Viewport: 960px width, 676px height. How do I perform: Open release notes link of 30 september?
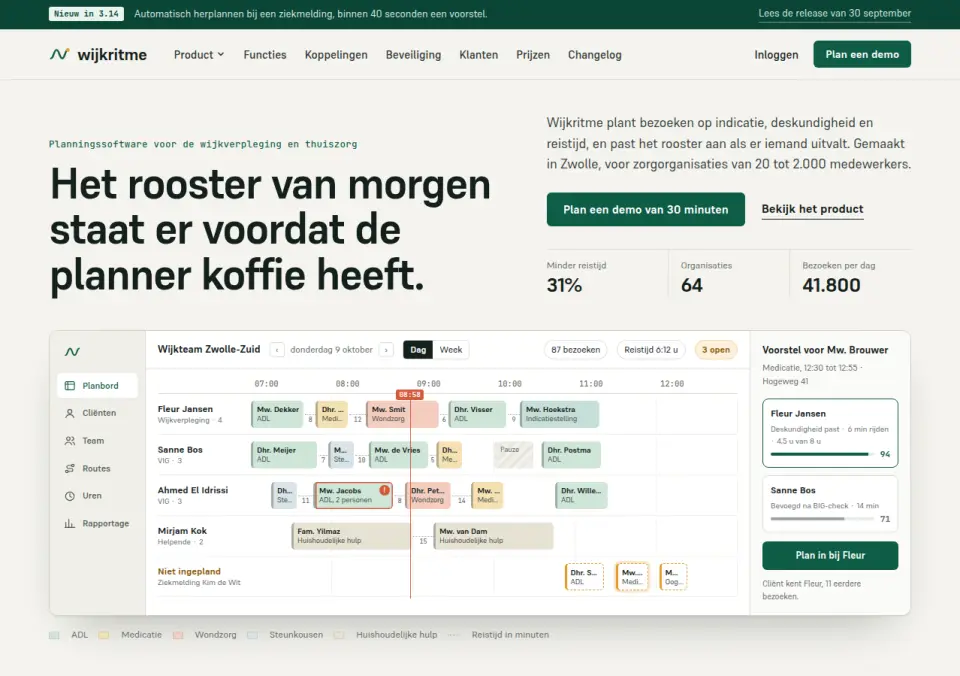tap(834, 13)
